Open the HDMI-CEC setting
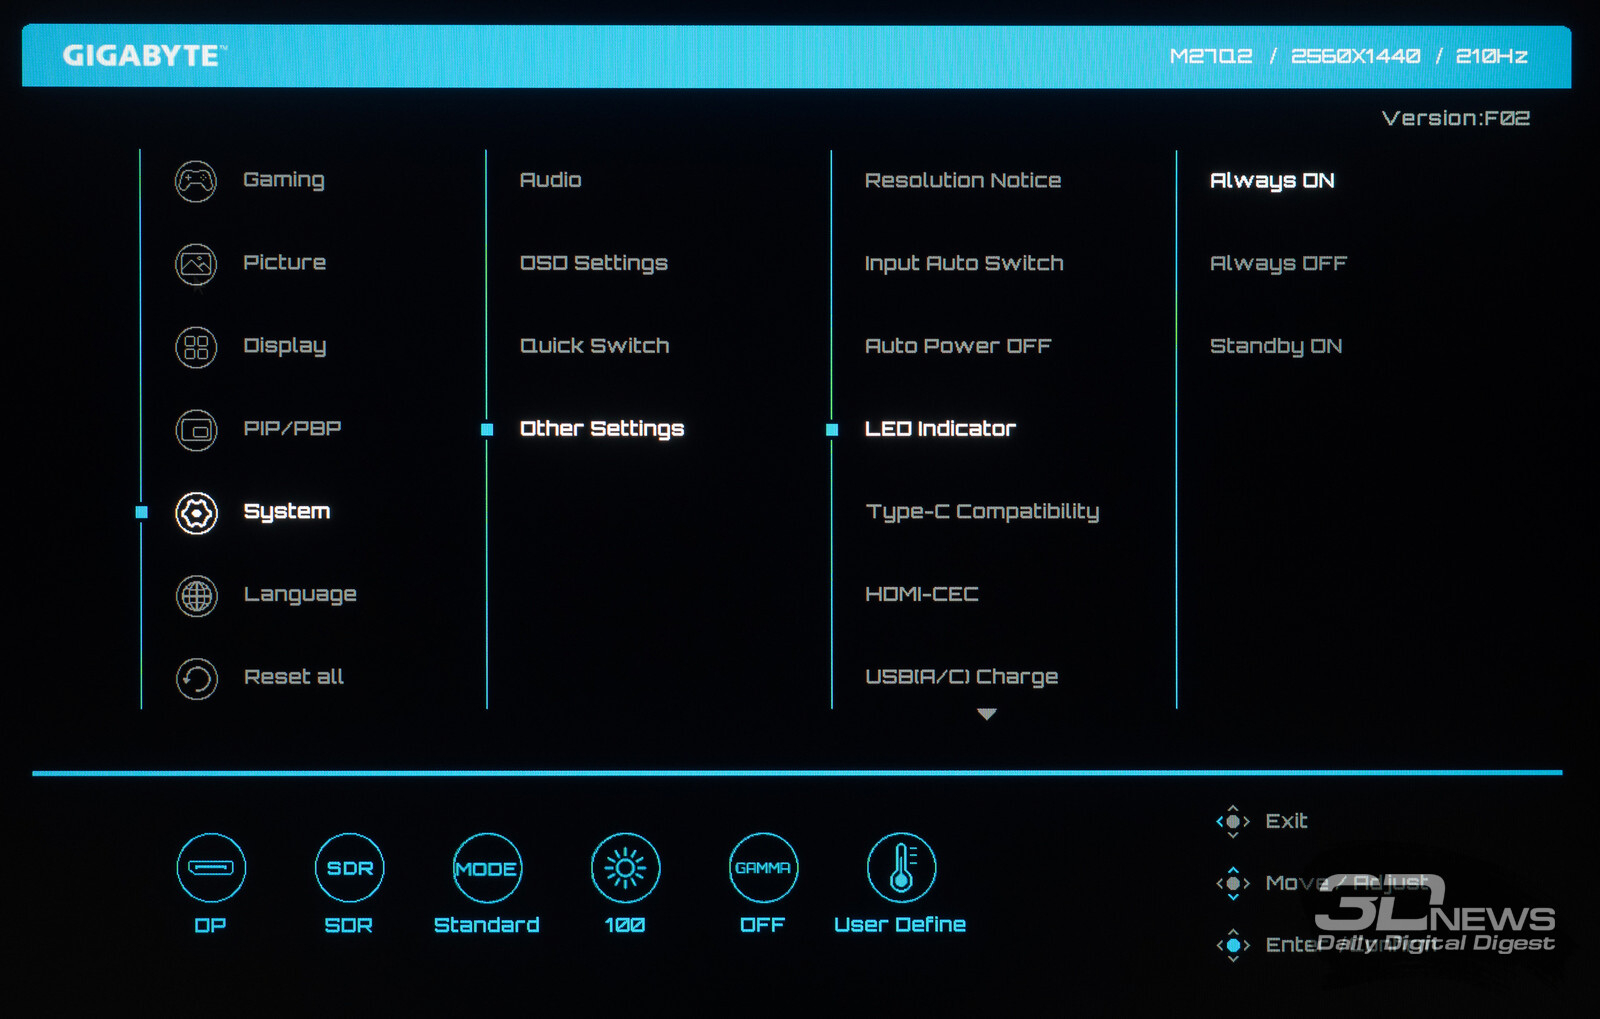Image resolution: width=1600 pixels, height=1019 pixels. click(x=921, y=595)
